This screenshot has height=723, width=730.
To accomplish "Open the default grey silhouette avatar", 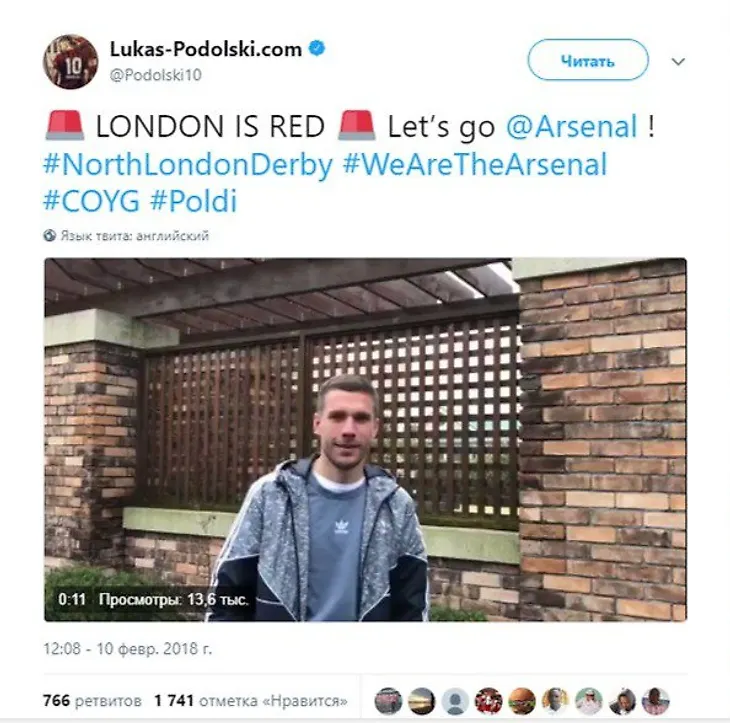I will pos(455,701).
